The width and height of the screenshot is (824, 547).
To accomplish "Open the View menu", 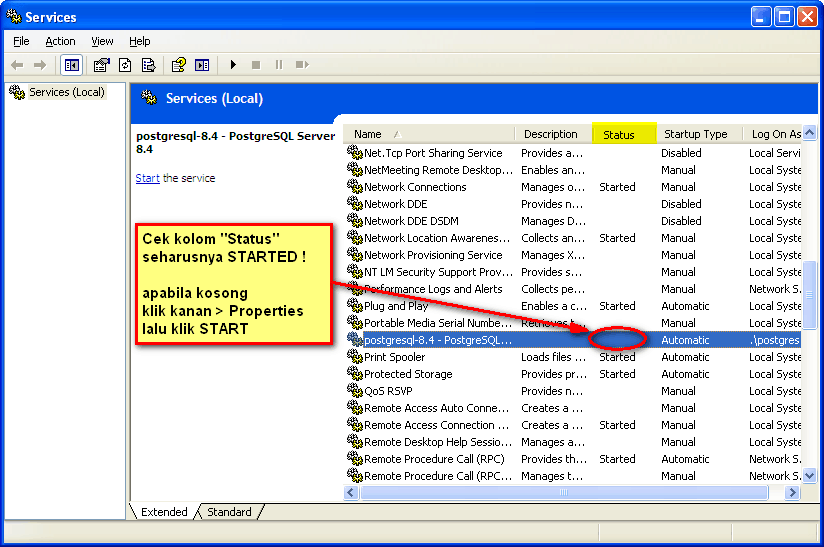I will pos(102,41).
